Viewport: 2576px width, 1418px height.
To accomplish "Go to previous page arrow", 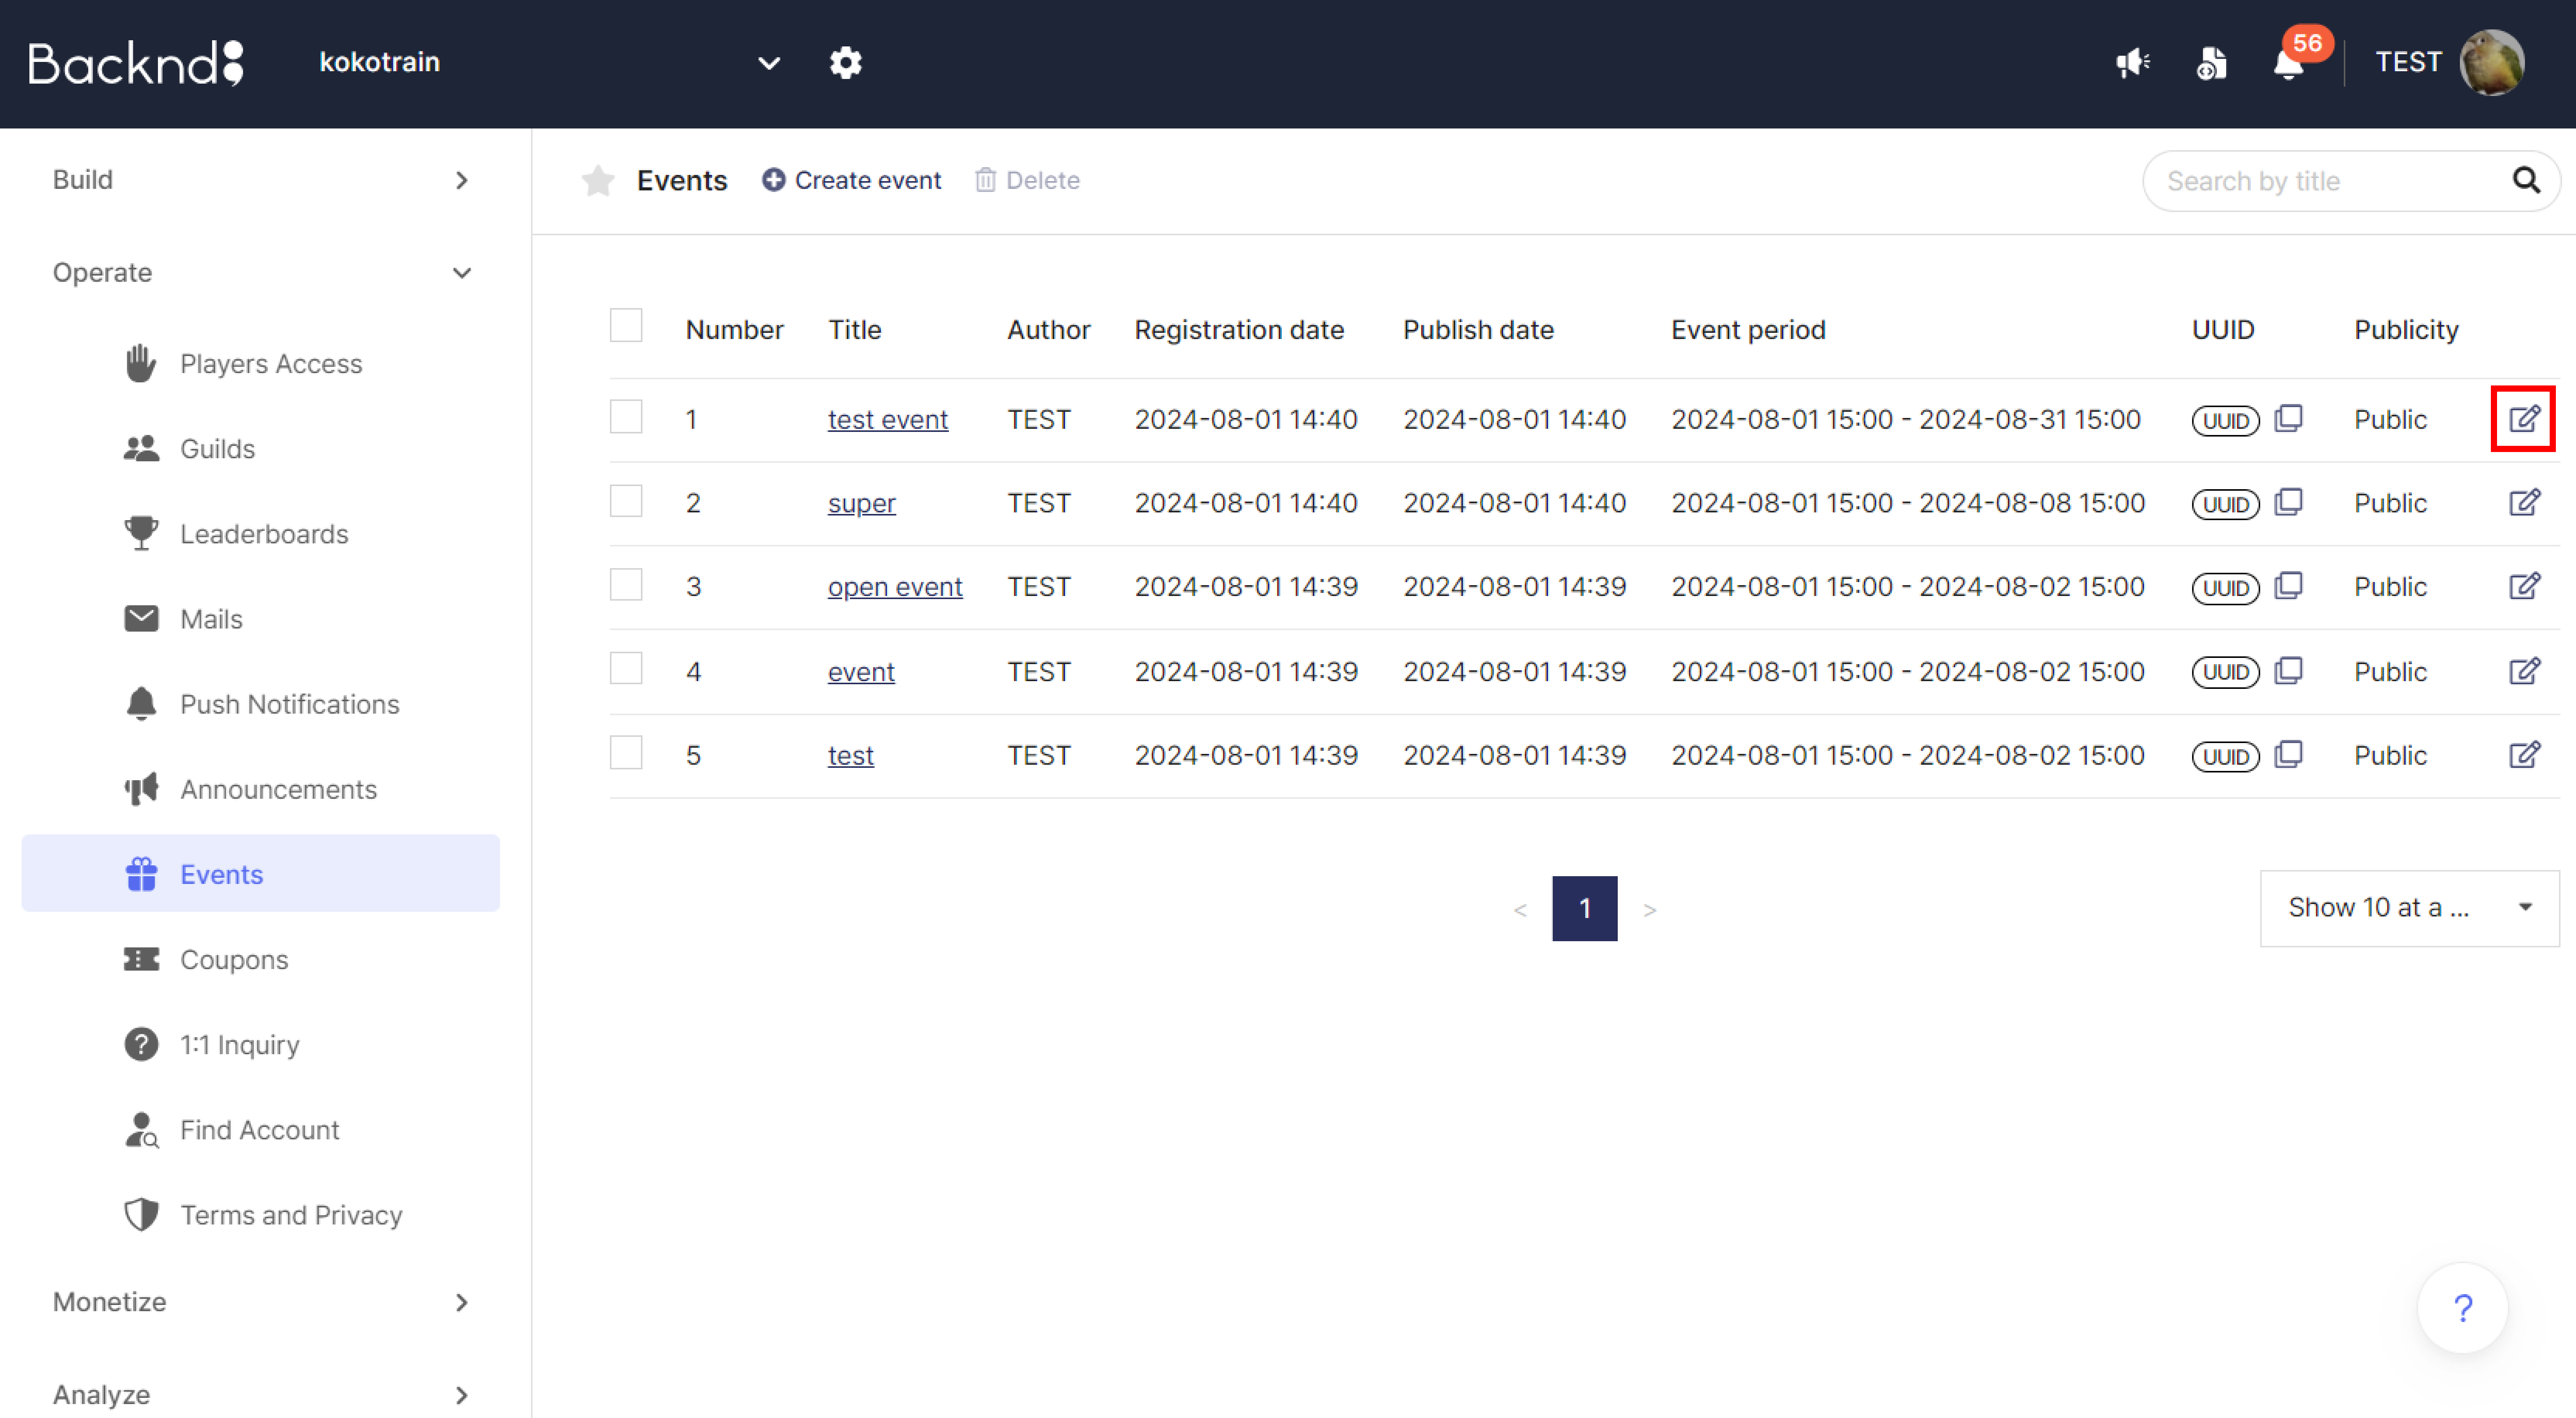I will point(1520,909).
